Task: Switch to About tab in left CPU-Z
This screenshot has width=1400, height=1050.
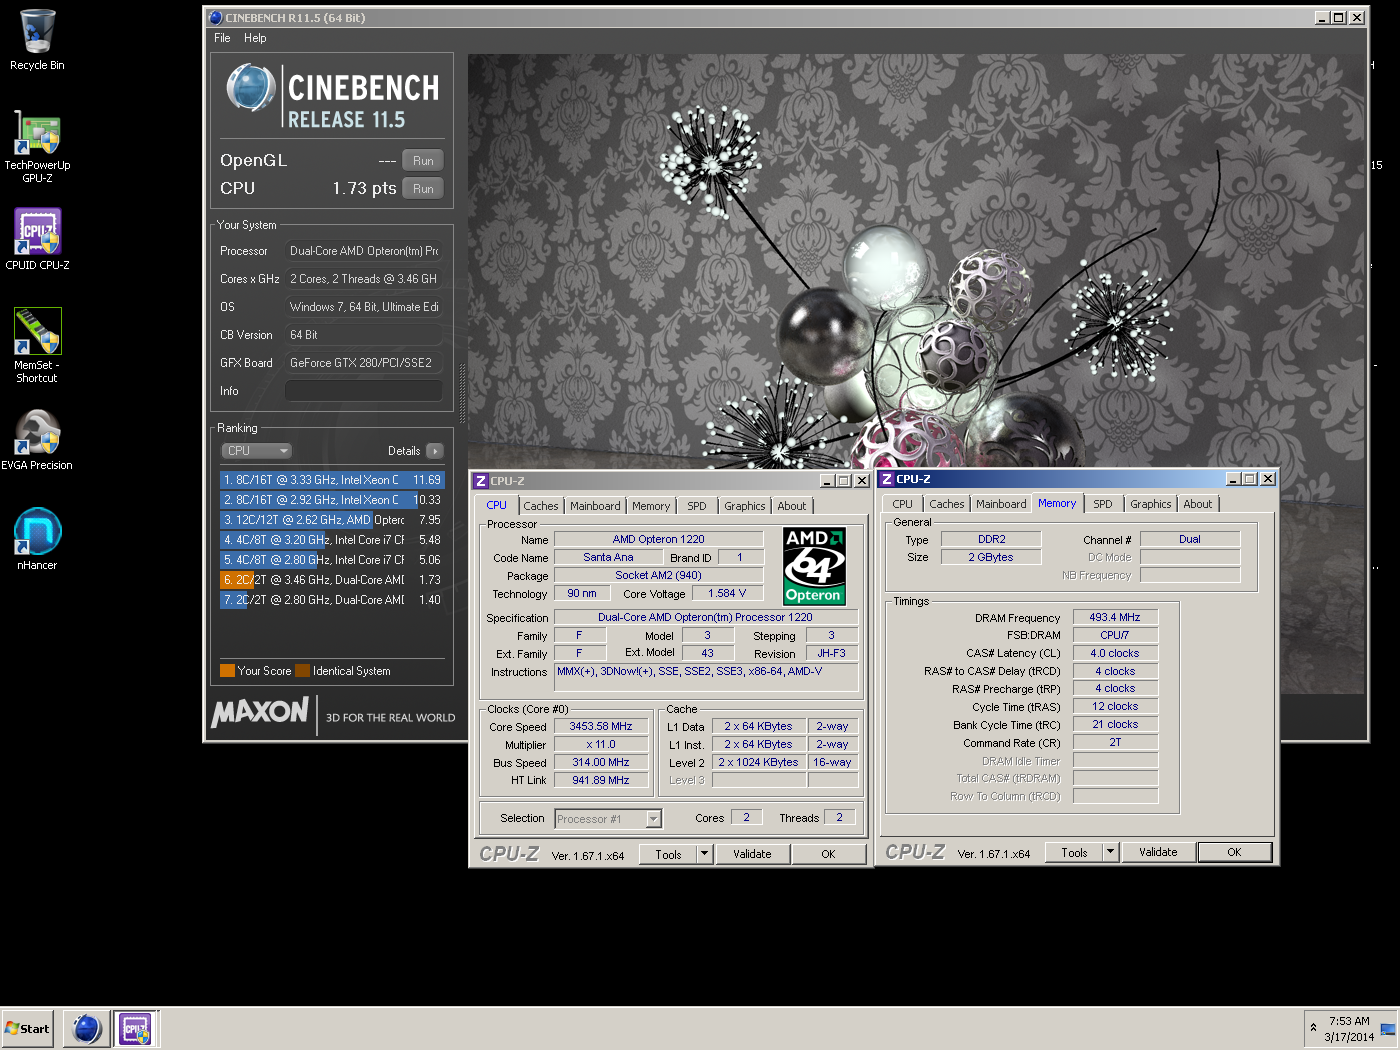Action: [792, 506]
